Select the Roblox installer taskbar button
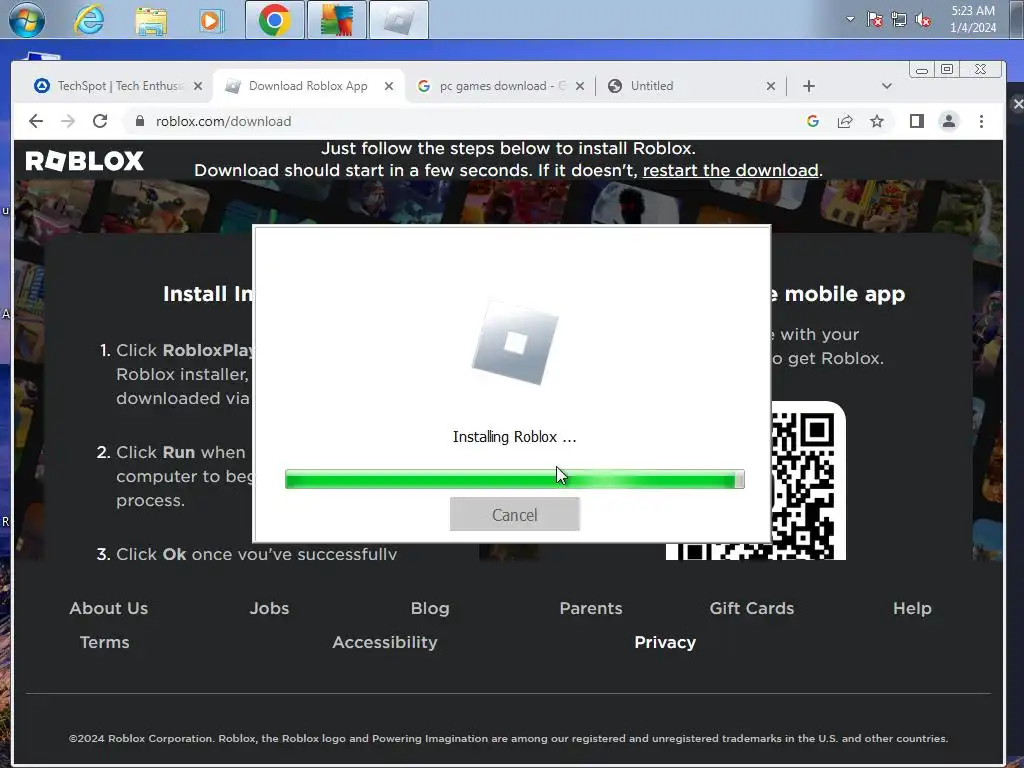The height and width of the screenshot is (768, 1024). 399,20
